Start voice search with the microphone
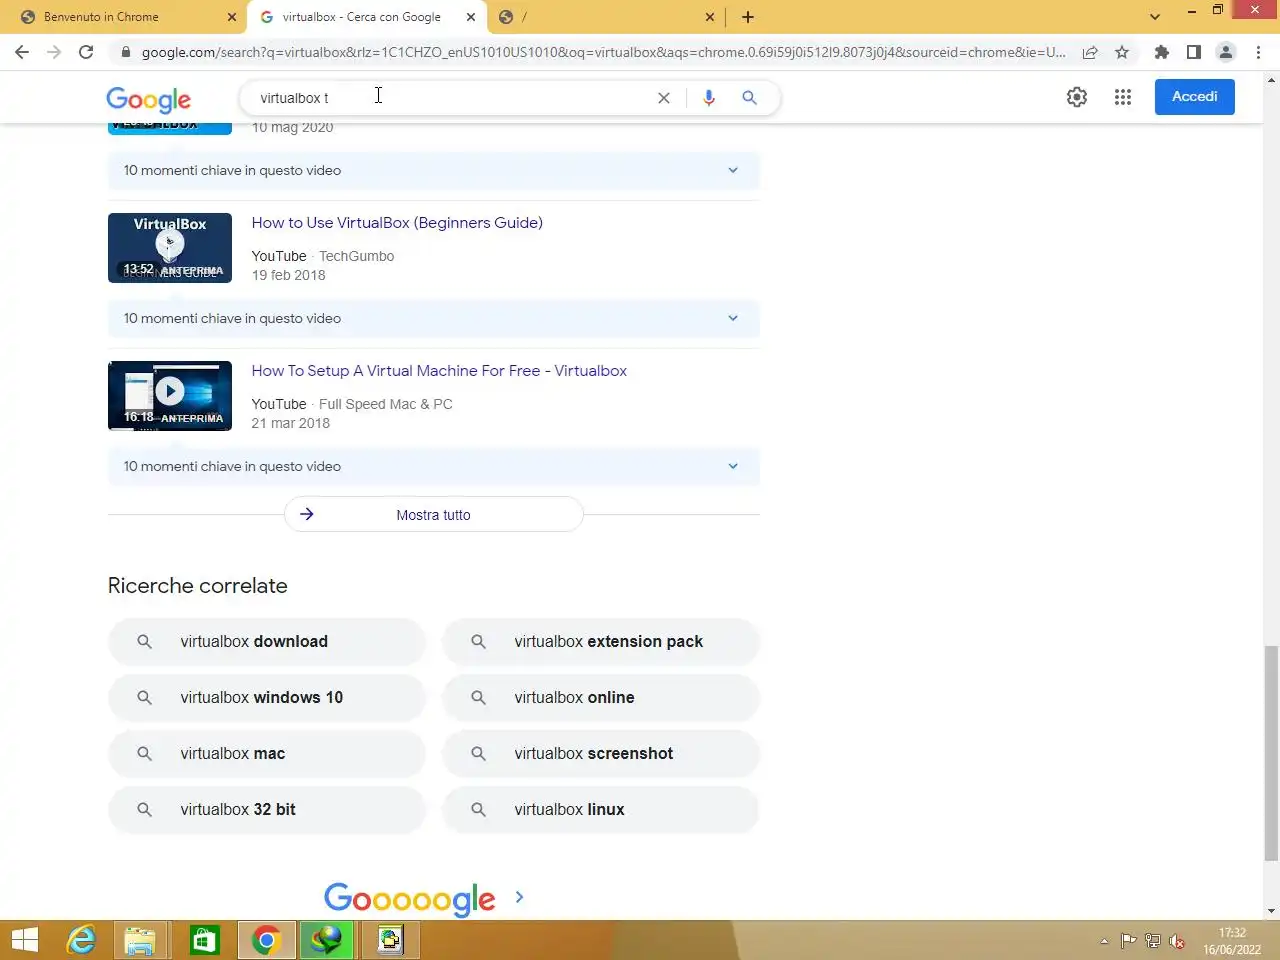Screen dimensions: 1280x960 tap(709, 98)
